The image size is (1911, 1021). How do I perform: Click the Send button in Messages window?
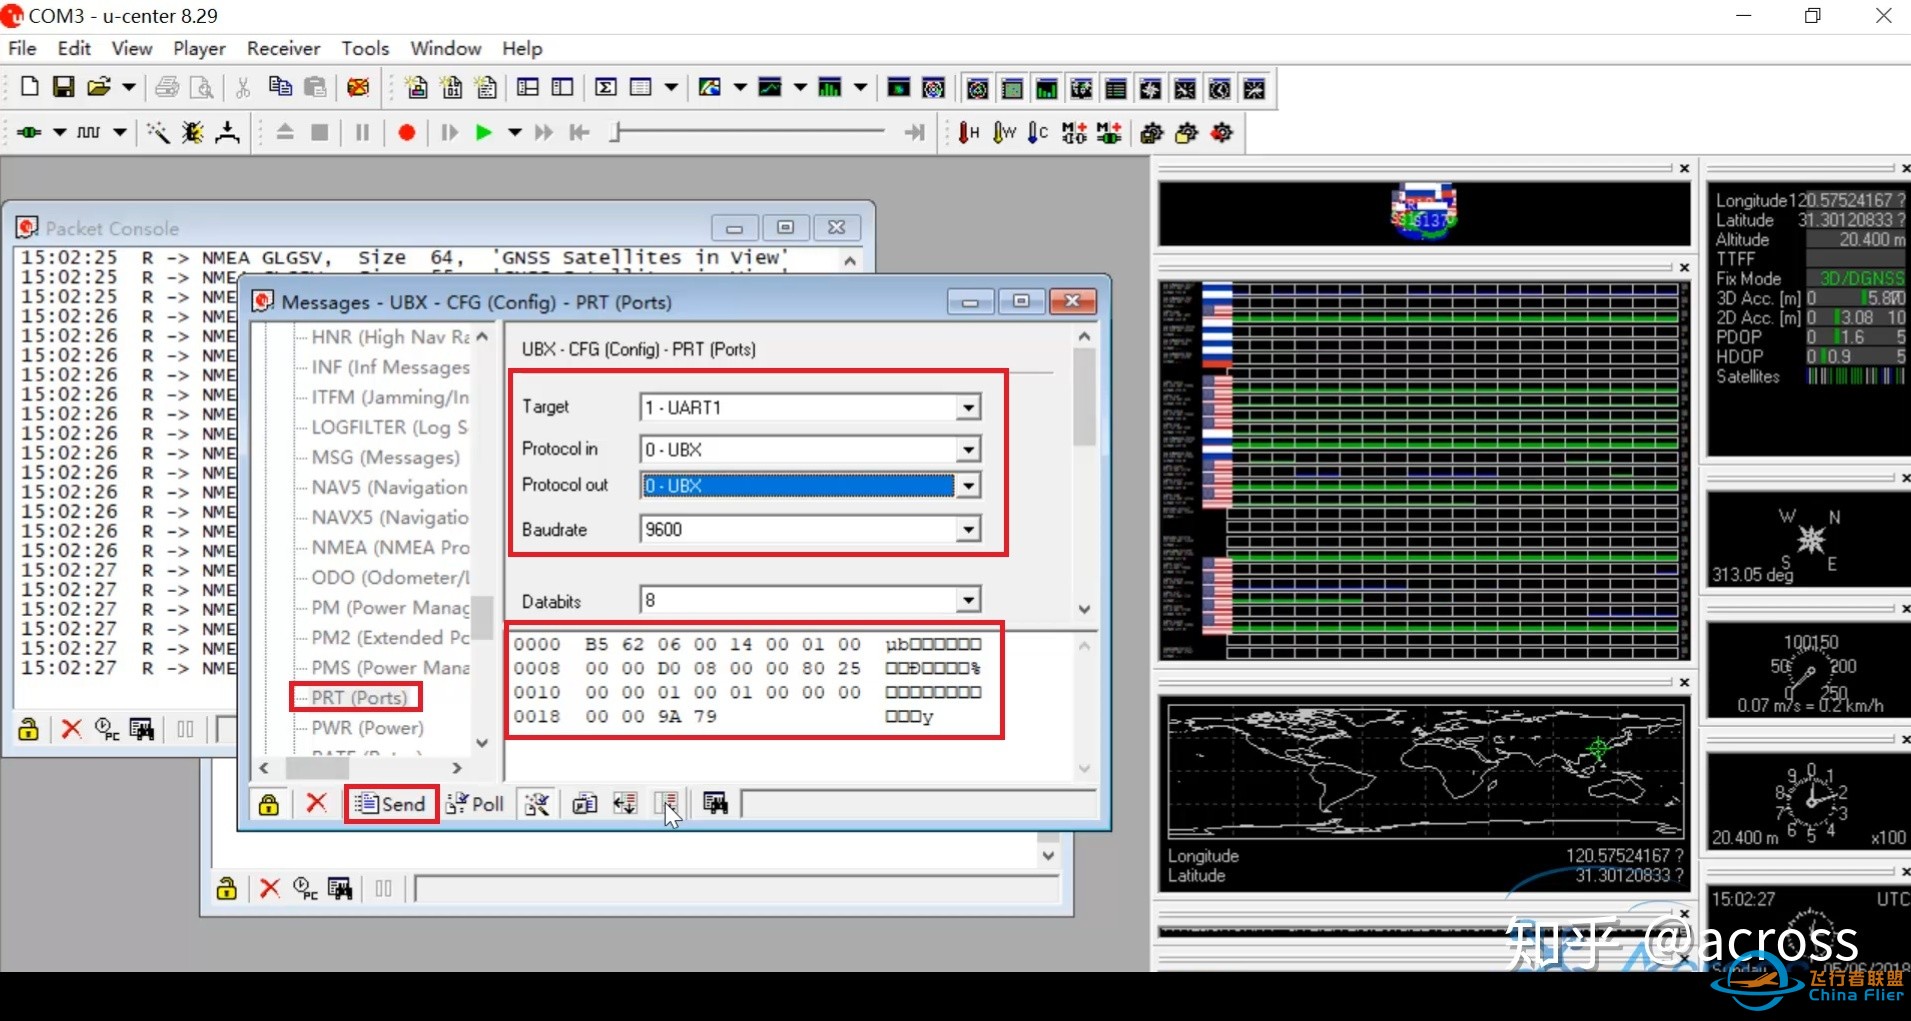click(391, 804)
